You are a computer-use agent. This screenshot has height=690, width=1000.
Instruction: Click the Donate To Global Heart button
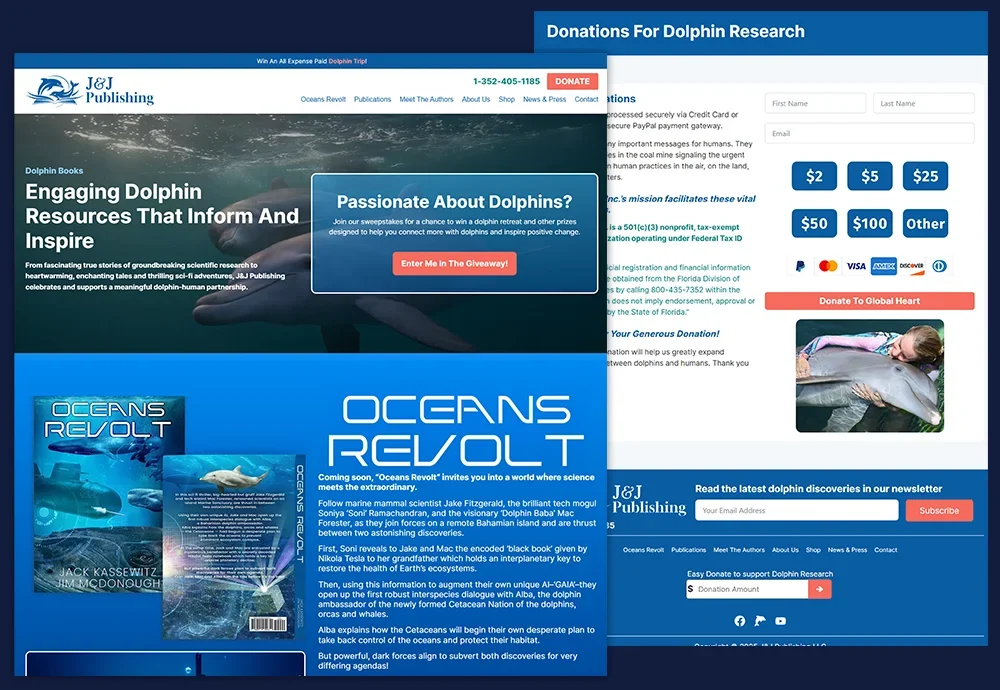(x=869, y=301)
